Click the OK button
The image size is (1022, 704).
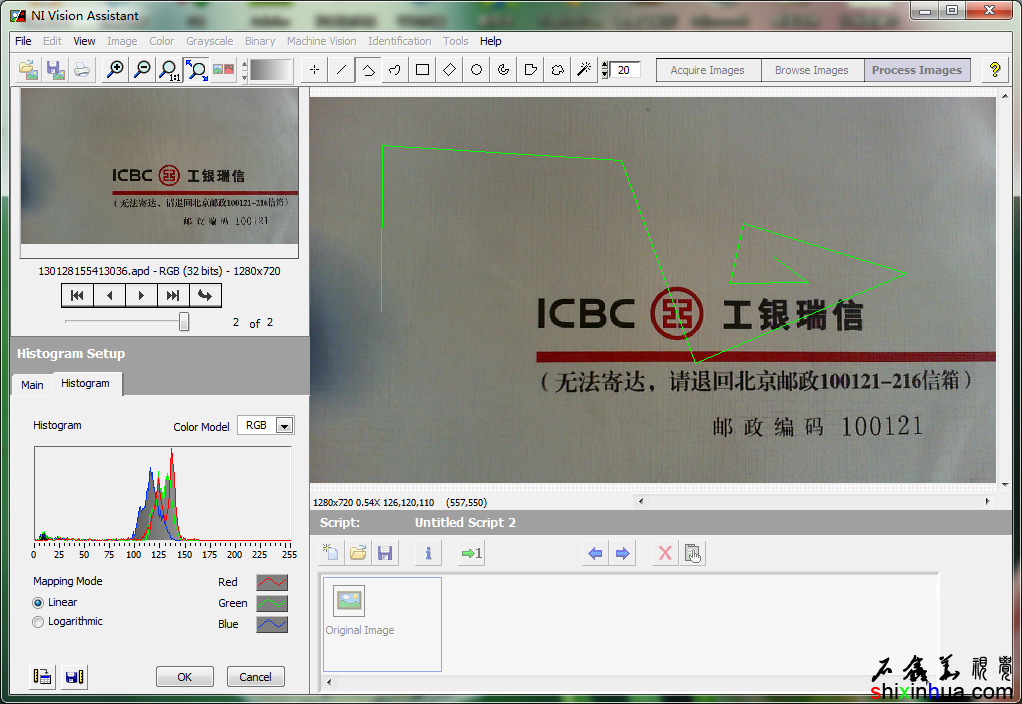click(185, 677)
